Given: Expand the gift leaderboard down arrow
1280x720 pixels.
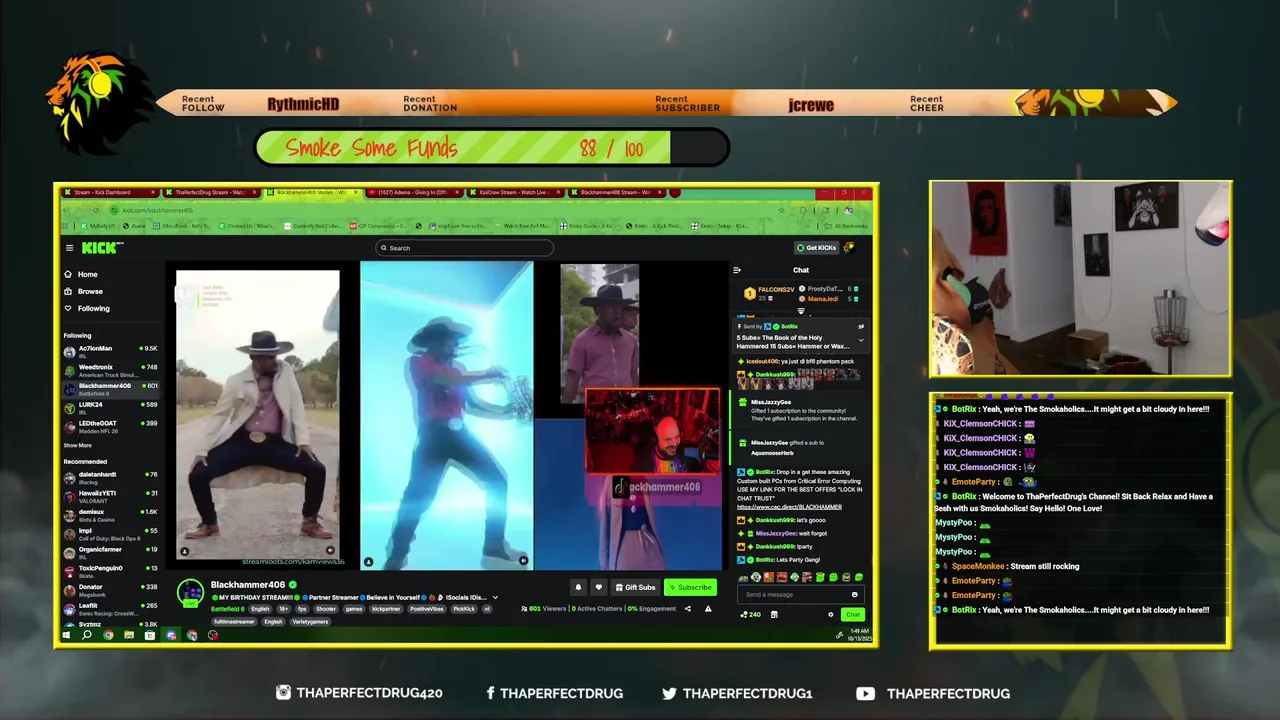Looking at the screenshot, I should (x=800, y=312).
